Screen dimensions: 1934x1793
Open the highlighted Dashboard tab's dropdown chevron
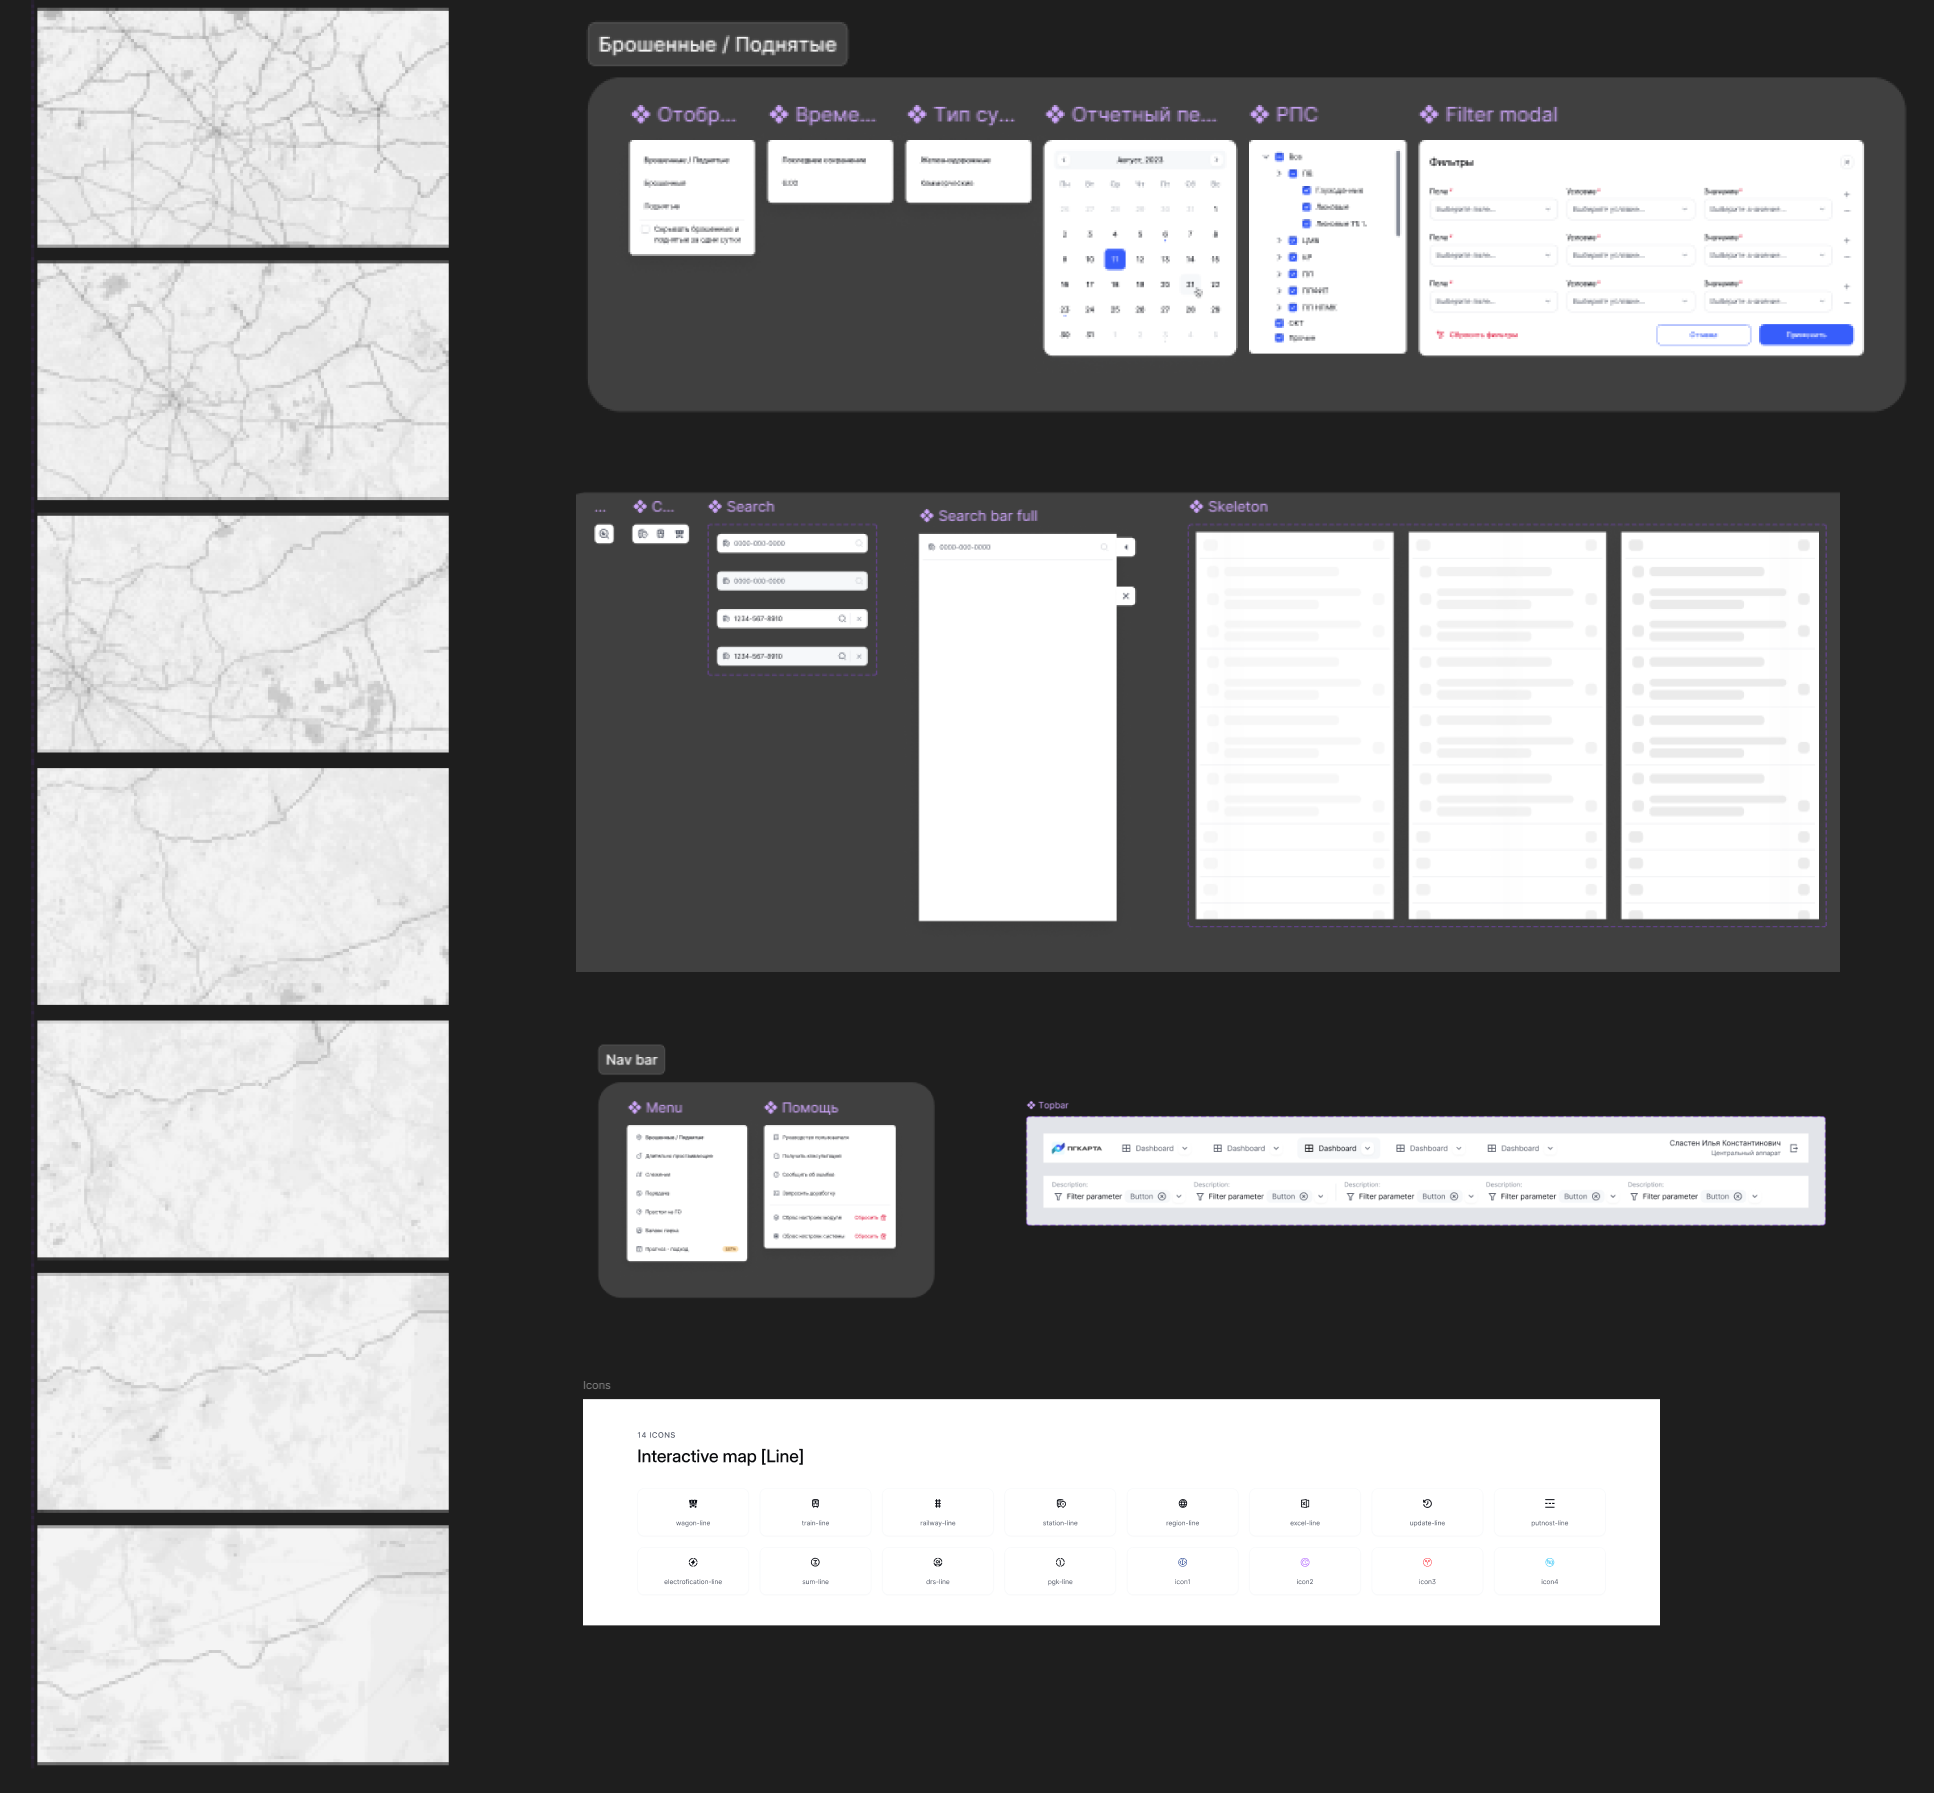tap(1368, 1148)
